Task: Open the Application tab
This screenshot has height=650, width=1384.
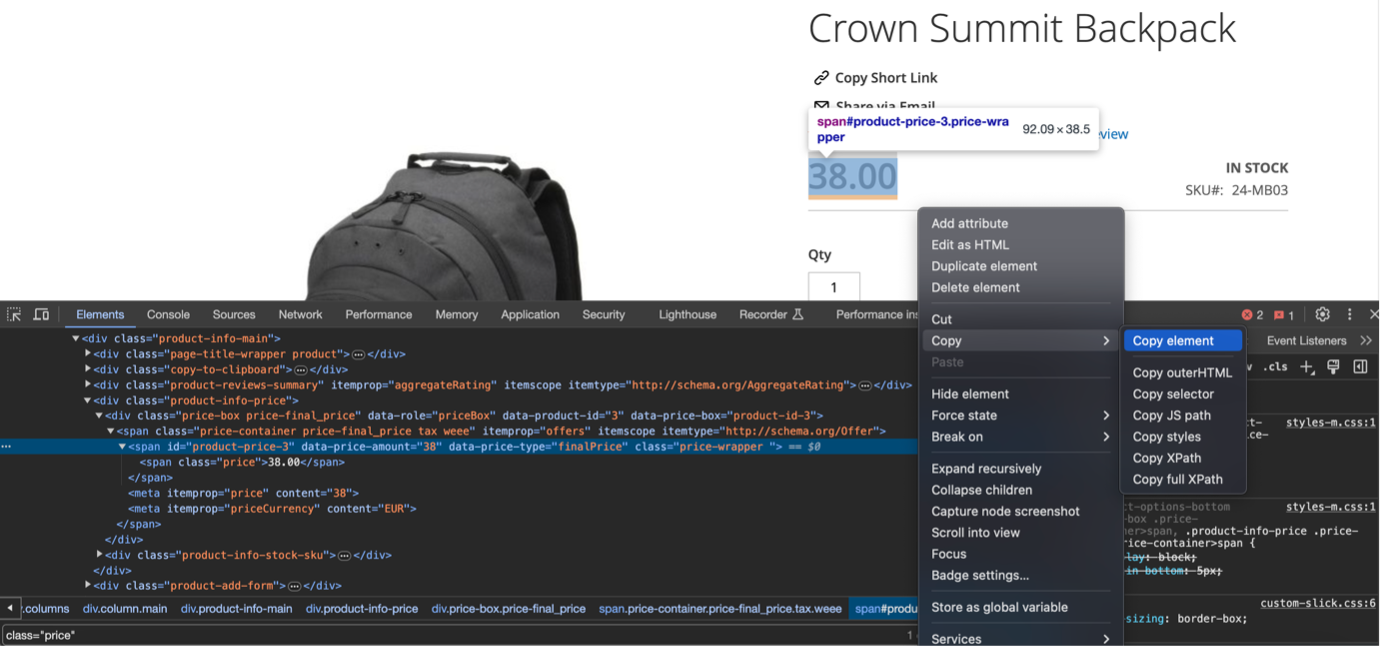Action: pos(530,315)
